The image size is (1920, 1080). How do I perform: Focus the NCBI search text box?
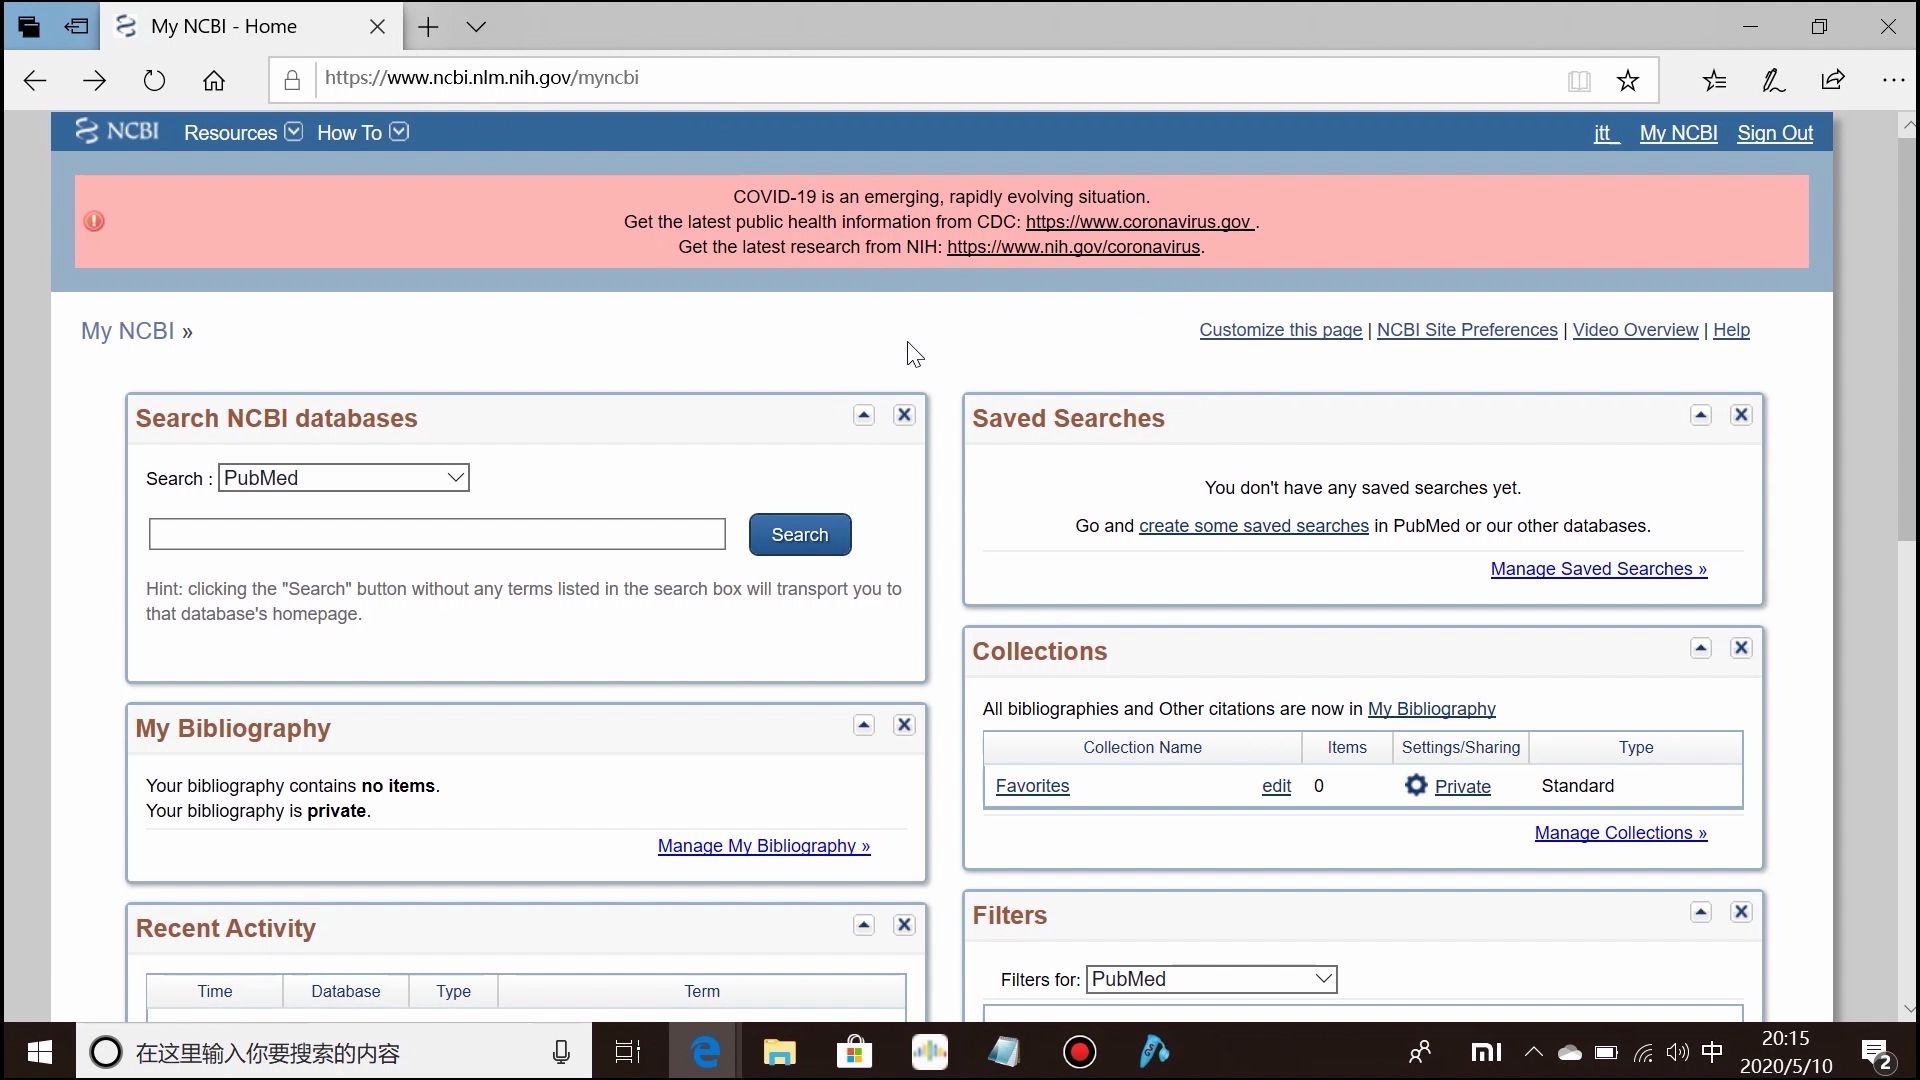pos(437,534)
